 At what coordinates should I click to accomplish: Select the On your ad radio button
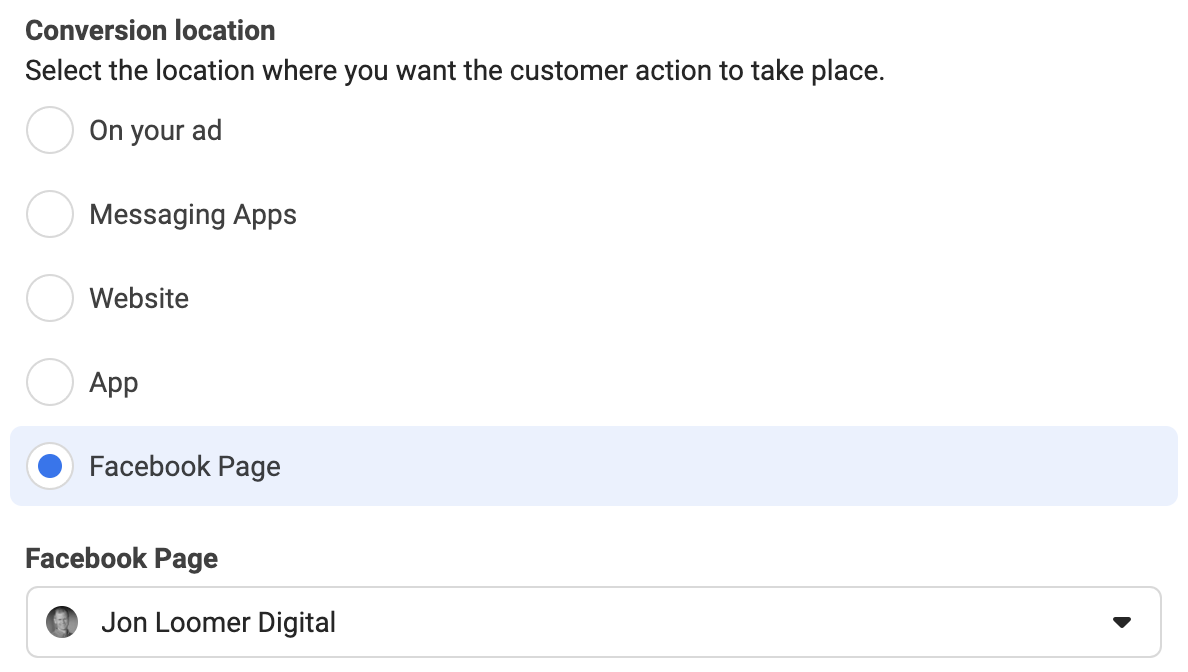click(x=50, y=130)
